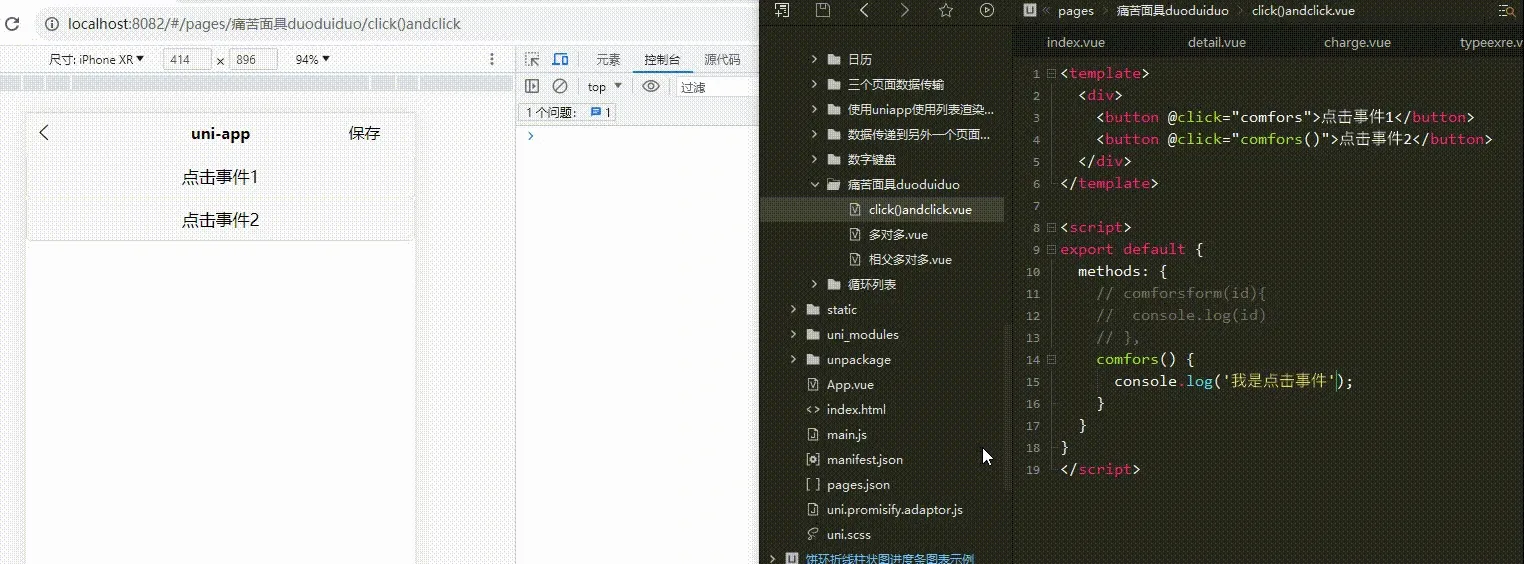Click the navigate back arrow in HBuilderX
Screen dimensions: 1524x564
pos(864,10)
